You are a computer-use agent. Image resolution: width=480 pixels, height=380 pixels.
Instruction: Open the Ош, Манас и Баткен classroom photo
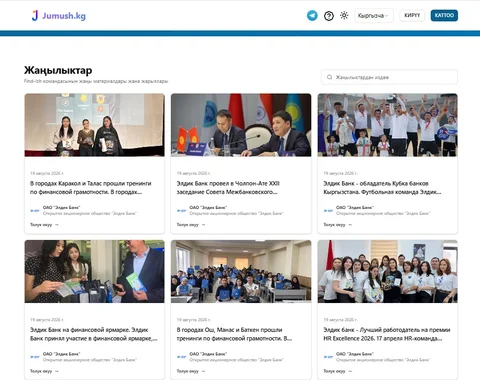click(241, 271)
